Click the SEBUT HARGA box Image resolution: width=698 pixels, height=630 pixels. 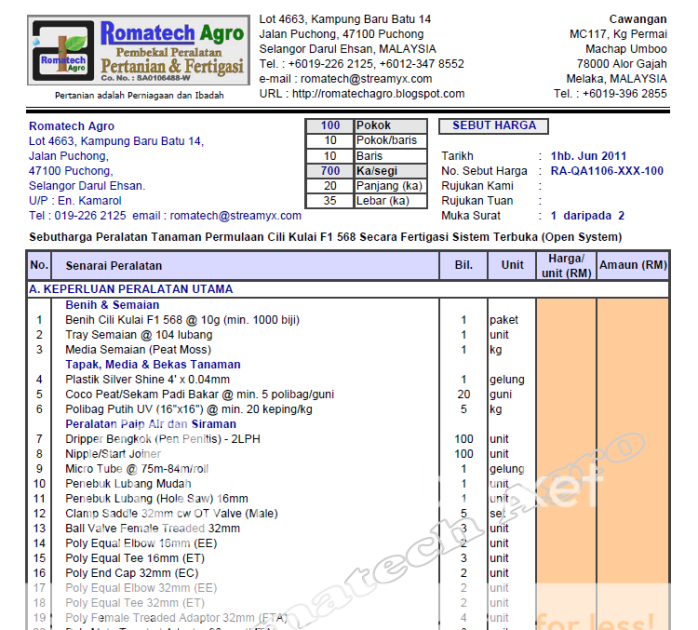[x=494, y=126]
